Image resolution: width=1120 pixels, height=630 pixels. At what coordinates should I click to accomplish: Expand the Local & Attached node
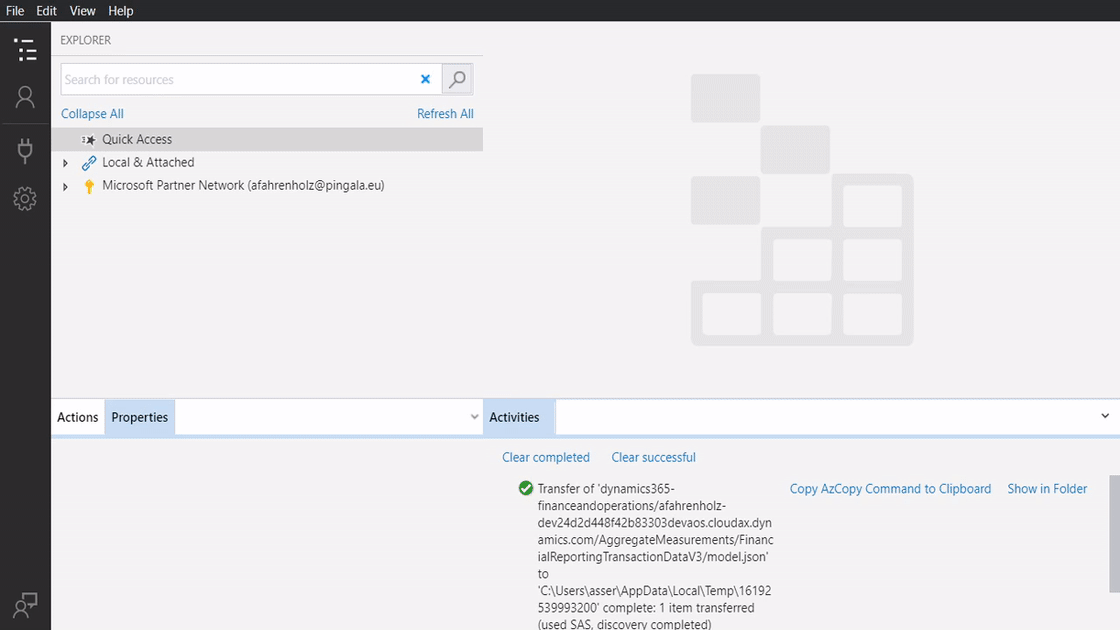click(65, 163)
